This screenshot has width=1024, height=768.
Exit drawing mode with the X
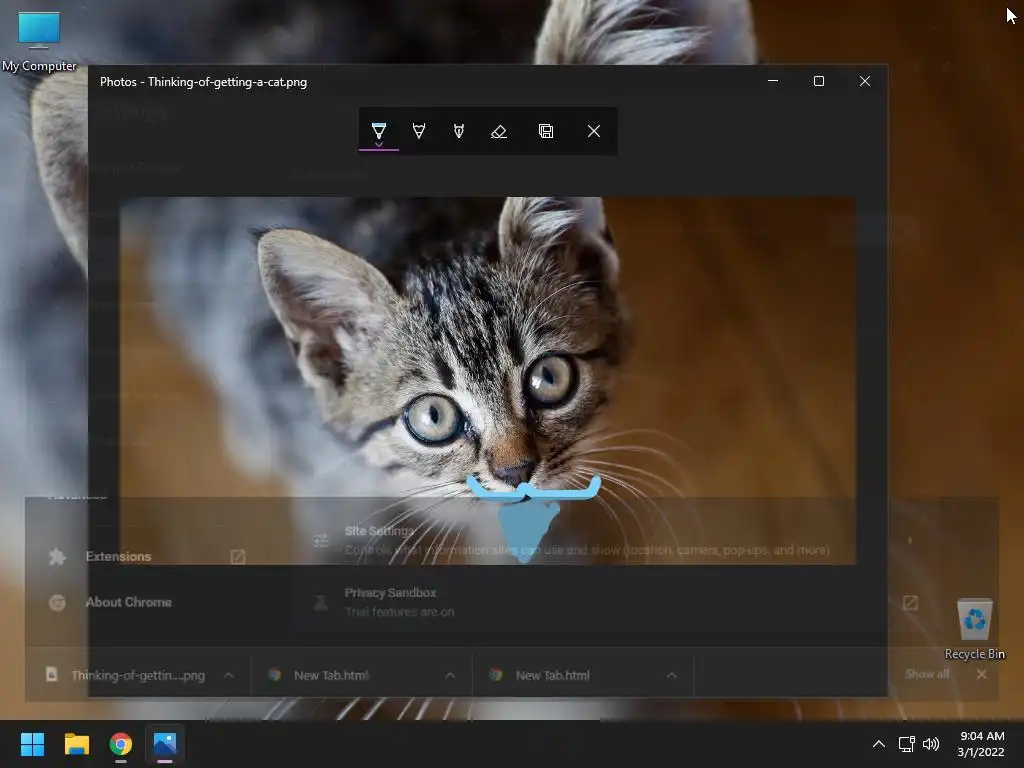[594, 131]
